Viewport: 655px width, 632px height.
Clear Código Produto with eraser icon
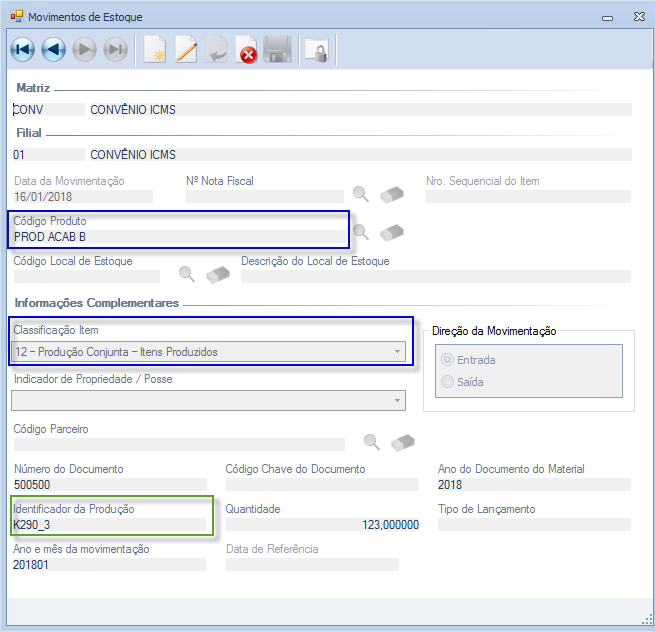pyautogui.click(x=391, y=232)
